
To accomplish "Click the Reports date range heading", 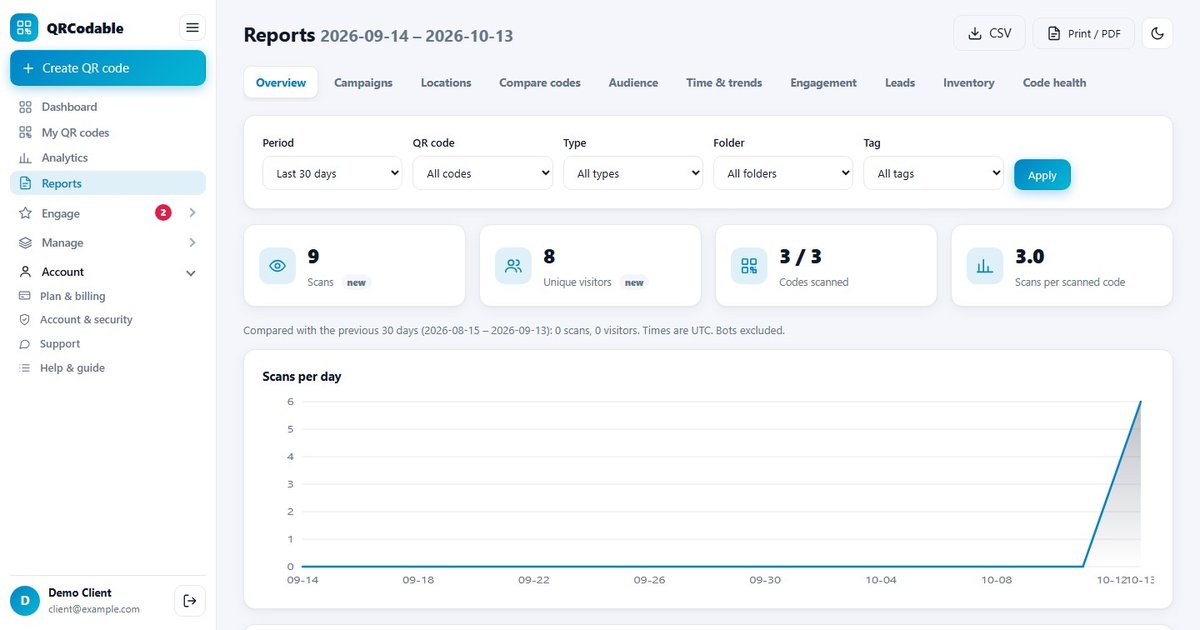I will 416,37.
